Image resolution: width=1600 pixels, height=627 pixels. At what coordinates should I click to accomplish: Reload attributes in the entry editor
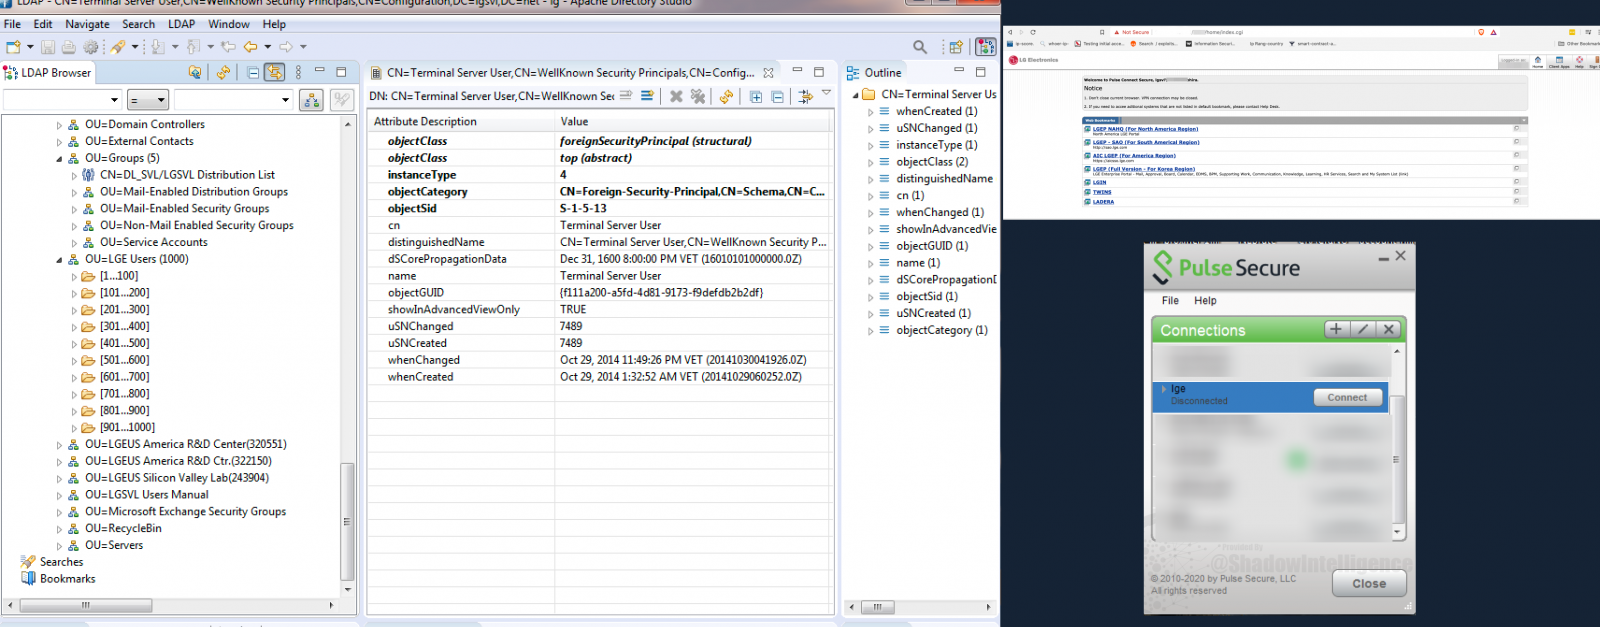[726, 96]
